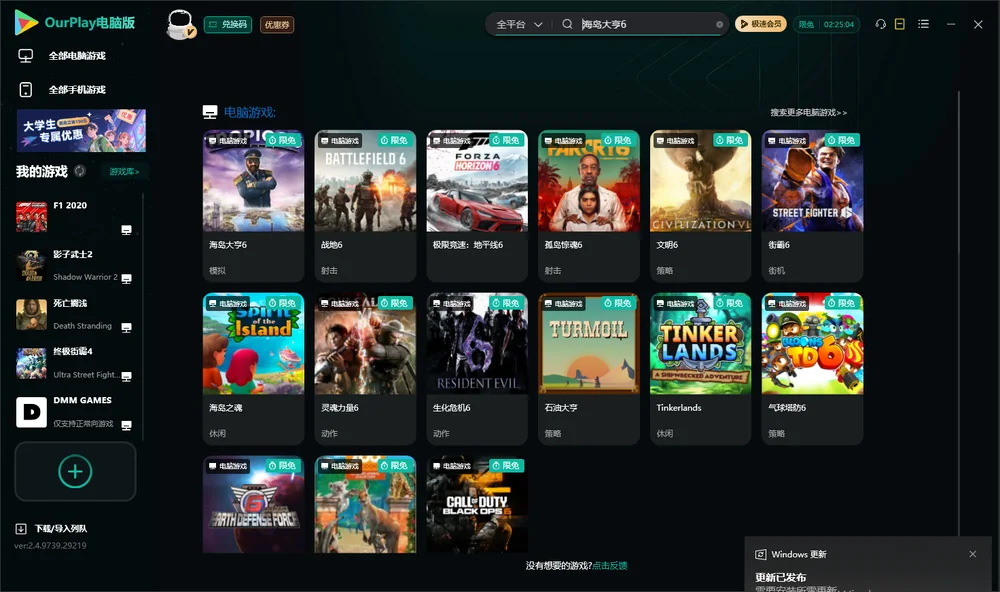Close the Windows 更新 notification

(x=973, y=554)
